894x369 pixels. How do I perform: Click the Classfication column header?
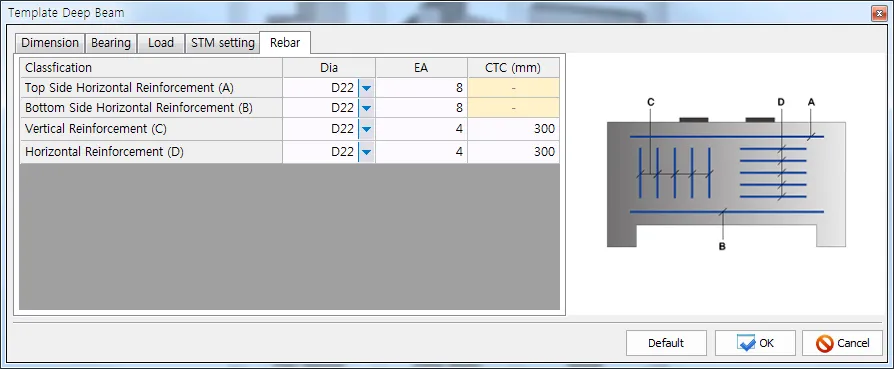pos(151,68)
